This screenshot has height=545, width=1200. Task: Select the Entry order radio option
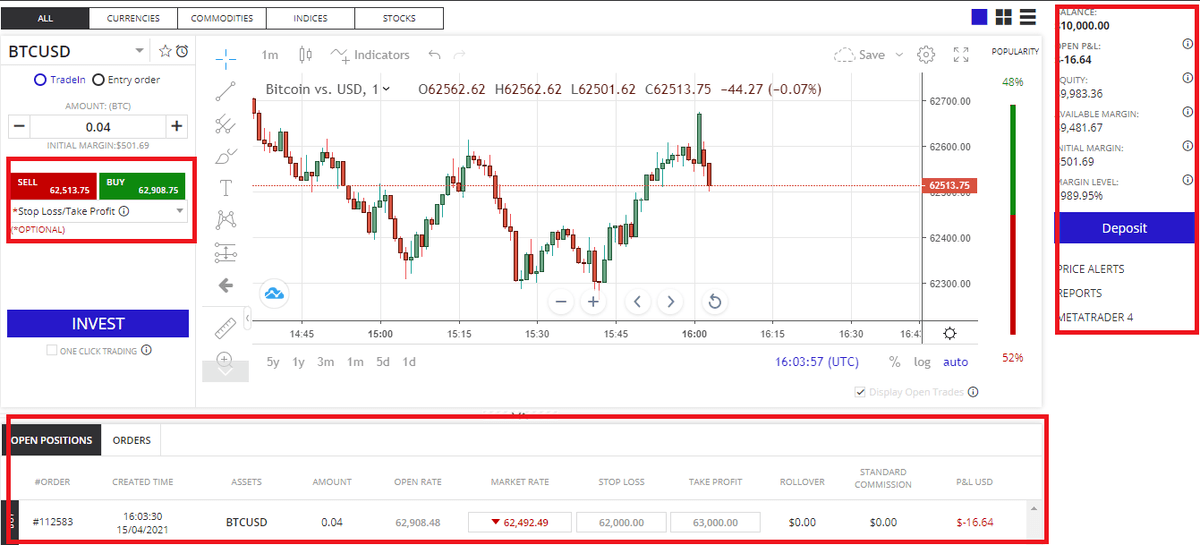click(99, 80)
